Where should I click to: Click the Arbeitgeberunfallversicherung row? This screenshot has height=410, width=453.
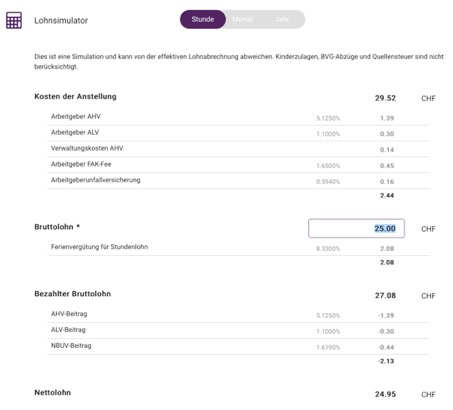[238, 181]
